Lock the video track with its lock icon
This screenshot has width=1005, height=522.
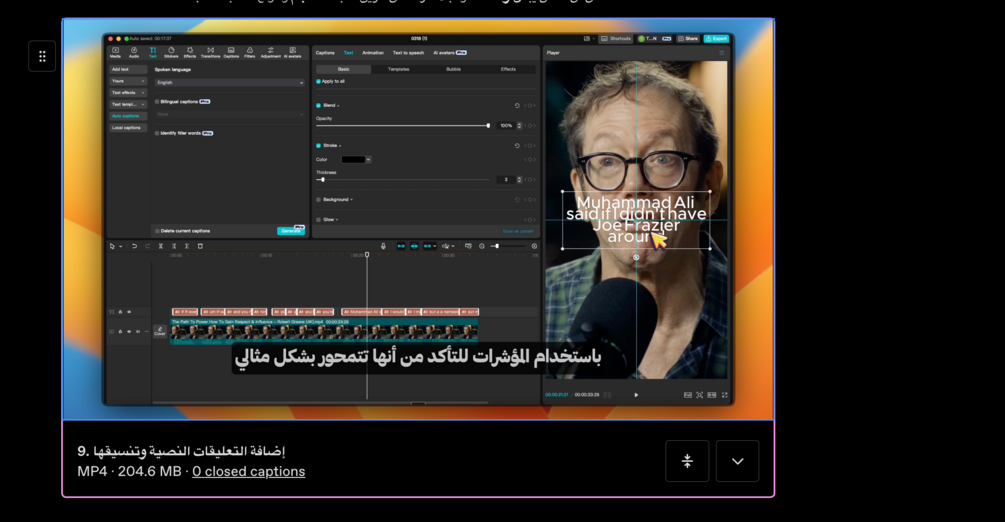coord(120,332)
